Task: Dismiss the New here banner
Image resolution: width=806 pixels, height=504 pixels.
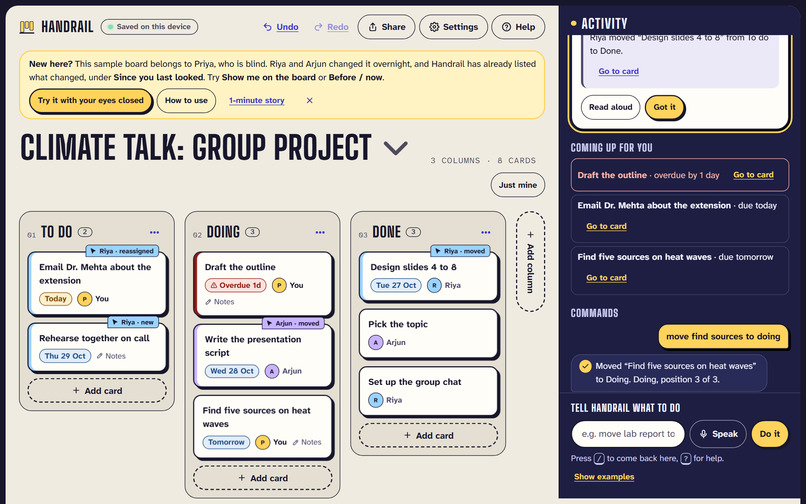Action: point(309,100)
